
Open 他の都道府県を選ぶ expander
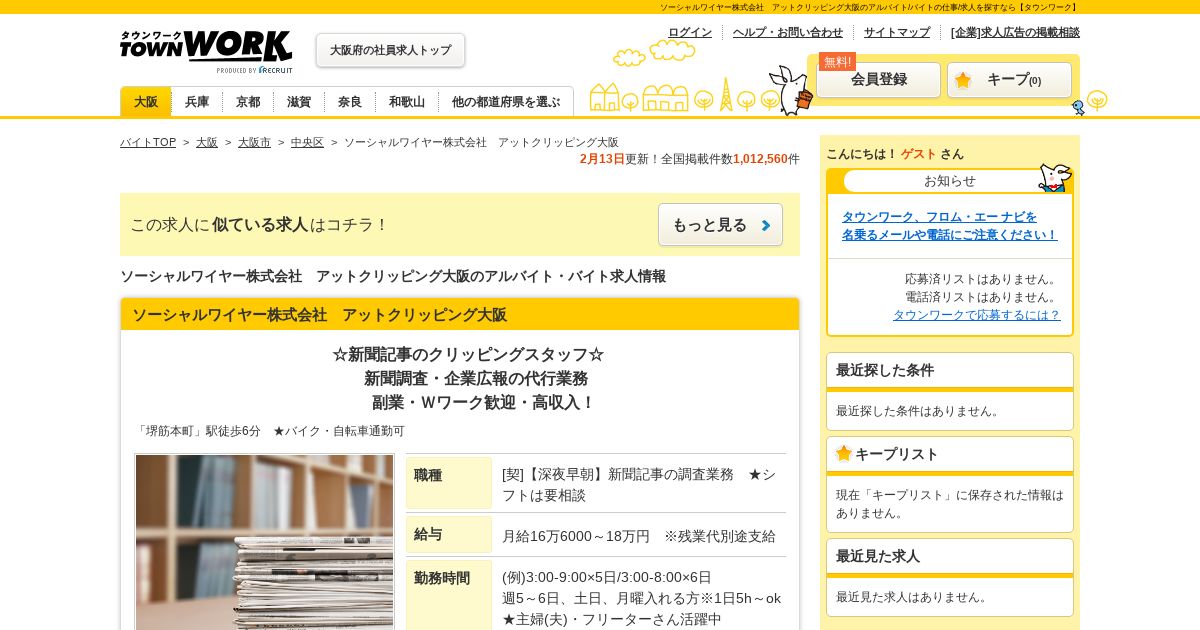click(x=506, y=102)
